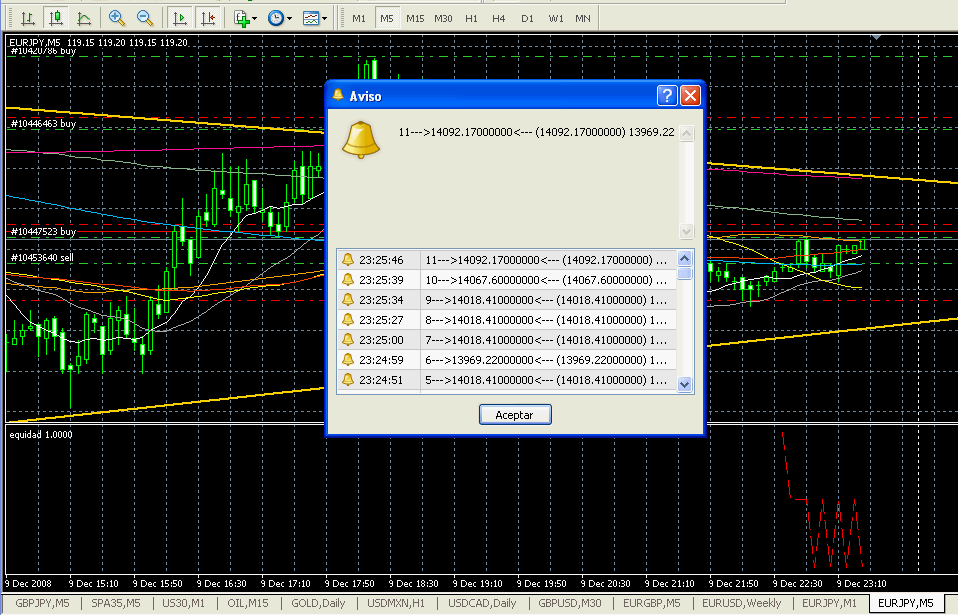The width and height of the screenshot is (958, 615).
Task: Switch to US30,M1 chart tab
Action: [183, 603]
